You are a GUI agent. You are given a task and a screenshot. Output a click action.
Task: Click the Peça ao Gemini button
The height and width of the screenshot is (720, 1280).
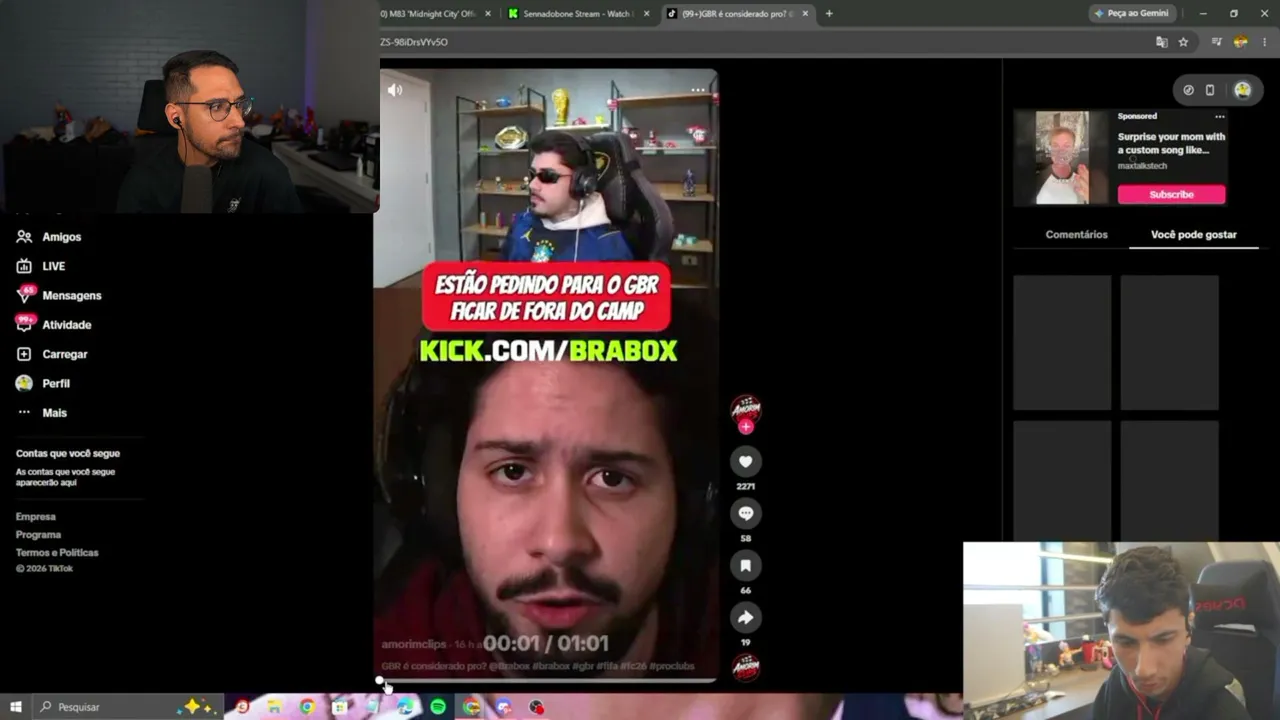click(1132, 14)
